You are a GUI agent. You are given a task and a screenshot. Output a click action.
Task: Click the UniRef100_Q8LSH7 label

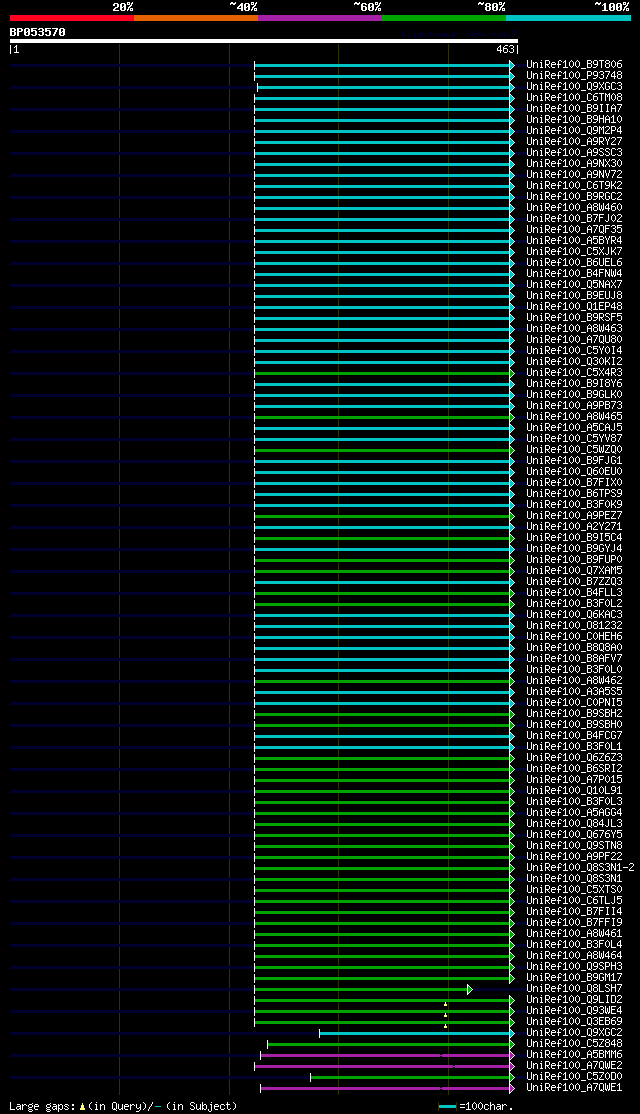point(574,988)
